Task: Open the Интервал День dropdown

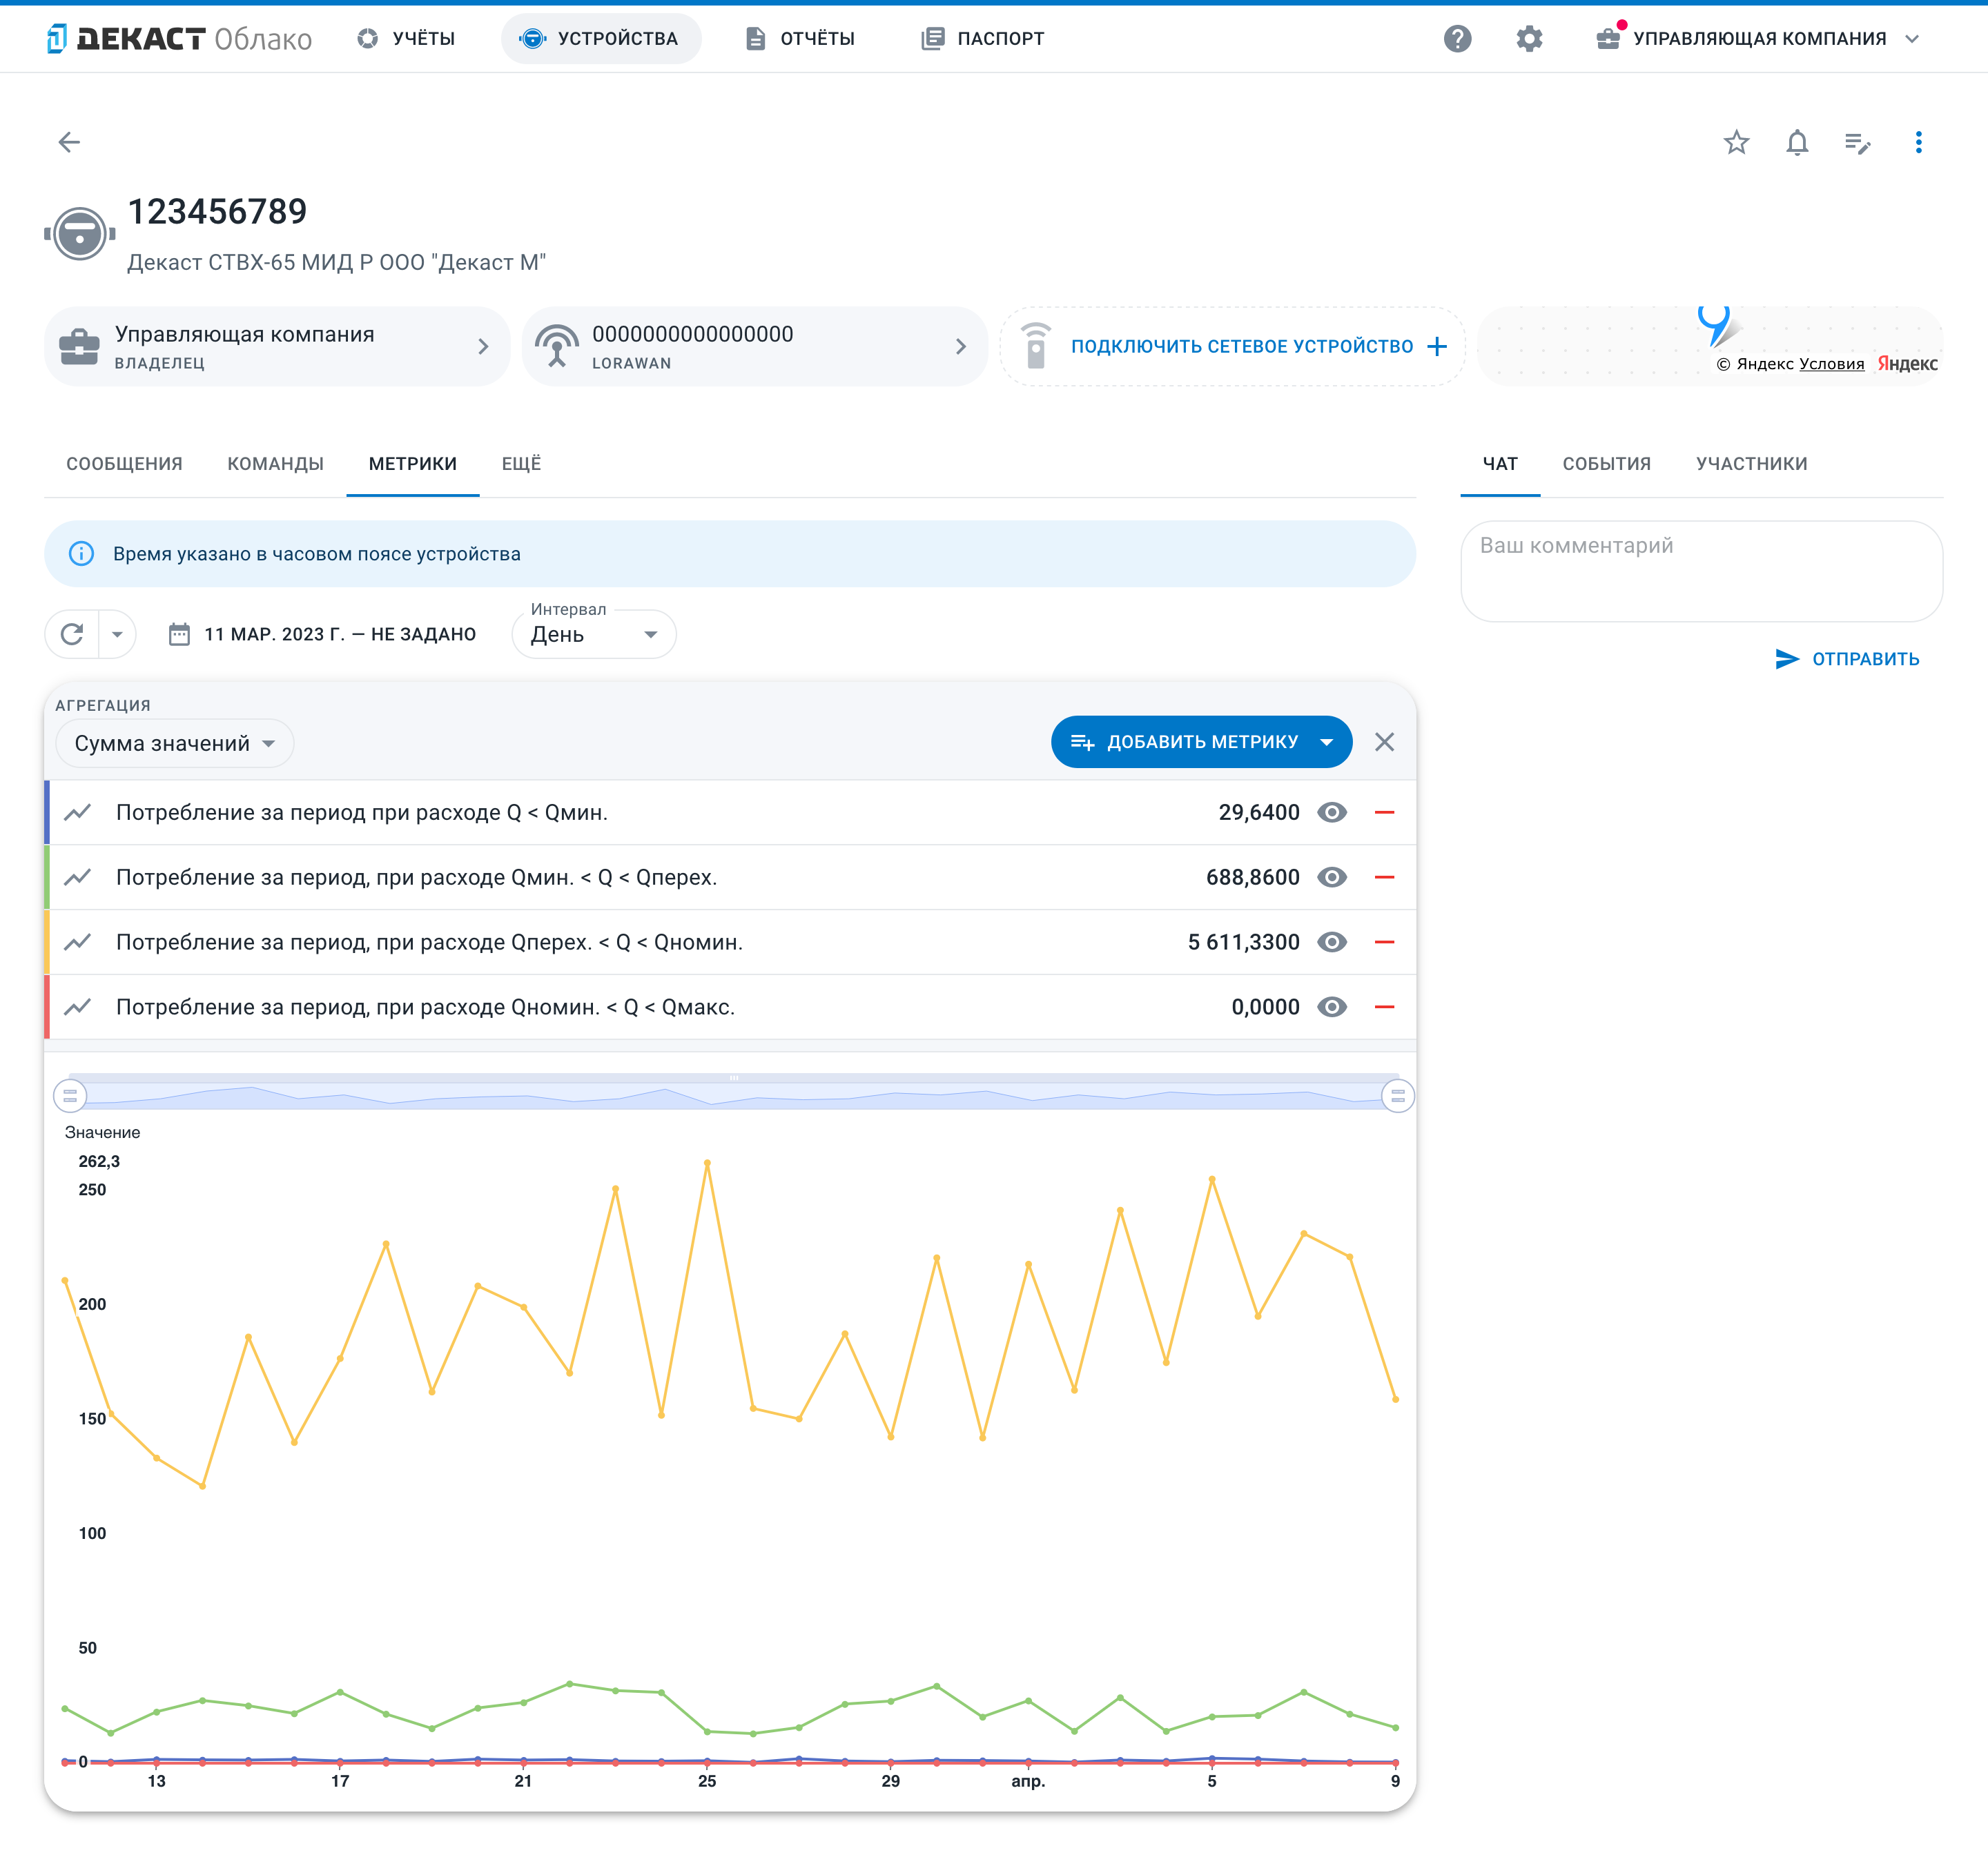Action: tap(594, 634)
